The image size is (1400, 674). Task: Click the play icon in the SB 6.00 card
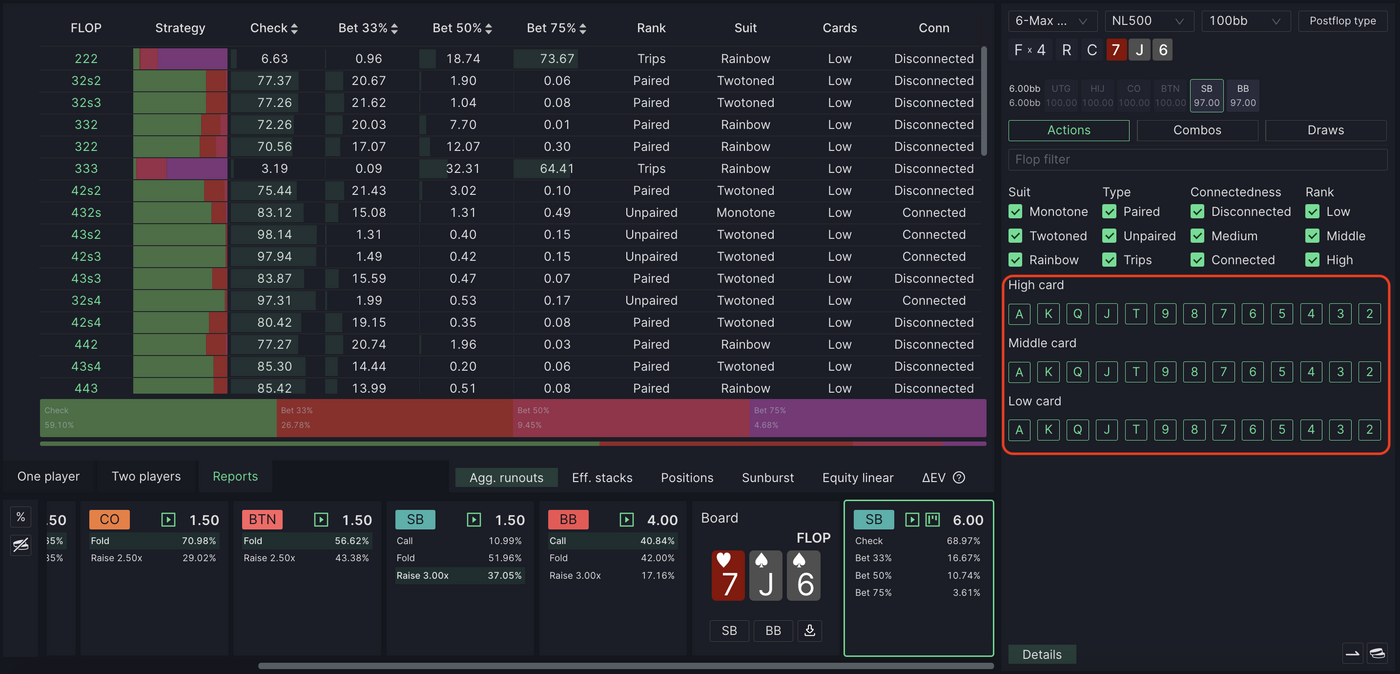coord(912,520)
